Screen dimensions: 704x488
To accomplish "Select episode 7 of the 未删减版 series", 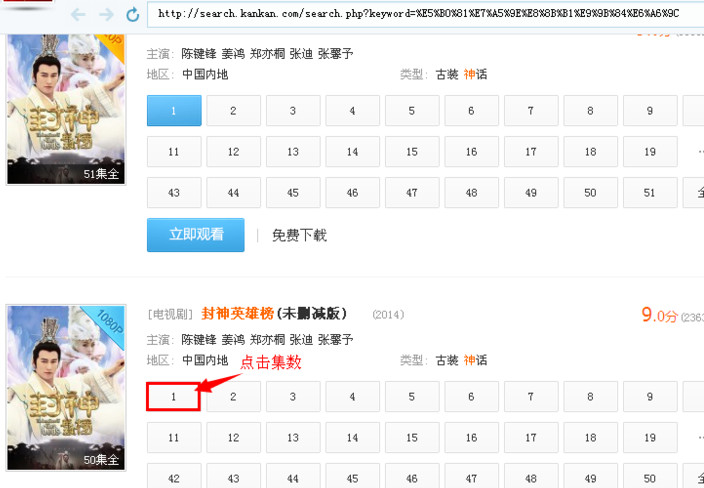I will coord(531,396).
